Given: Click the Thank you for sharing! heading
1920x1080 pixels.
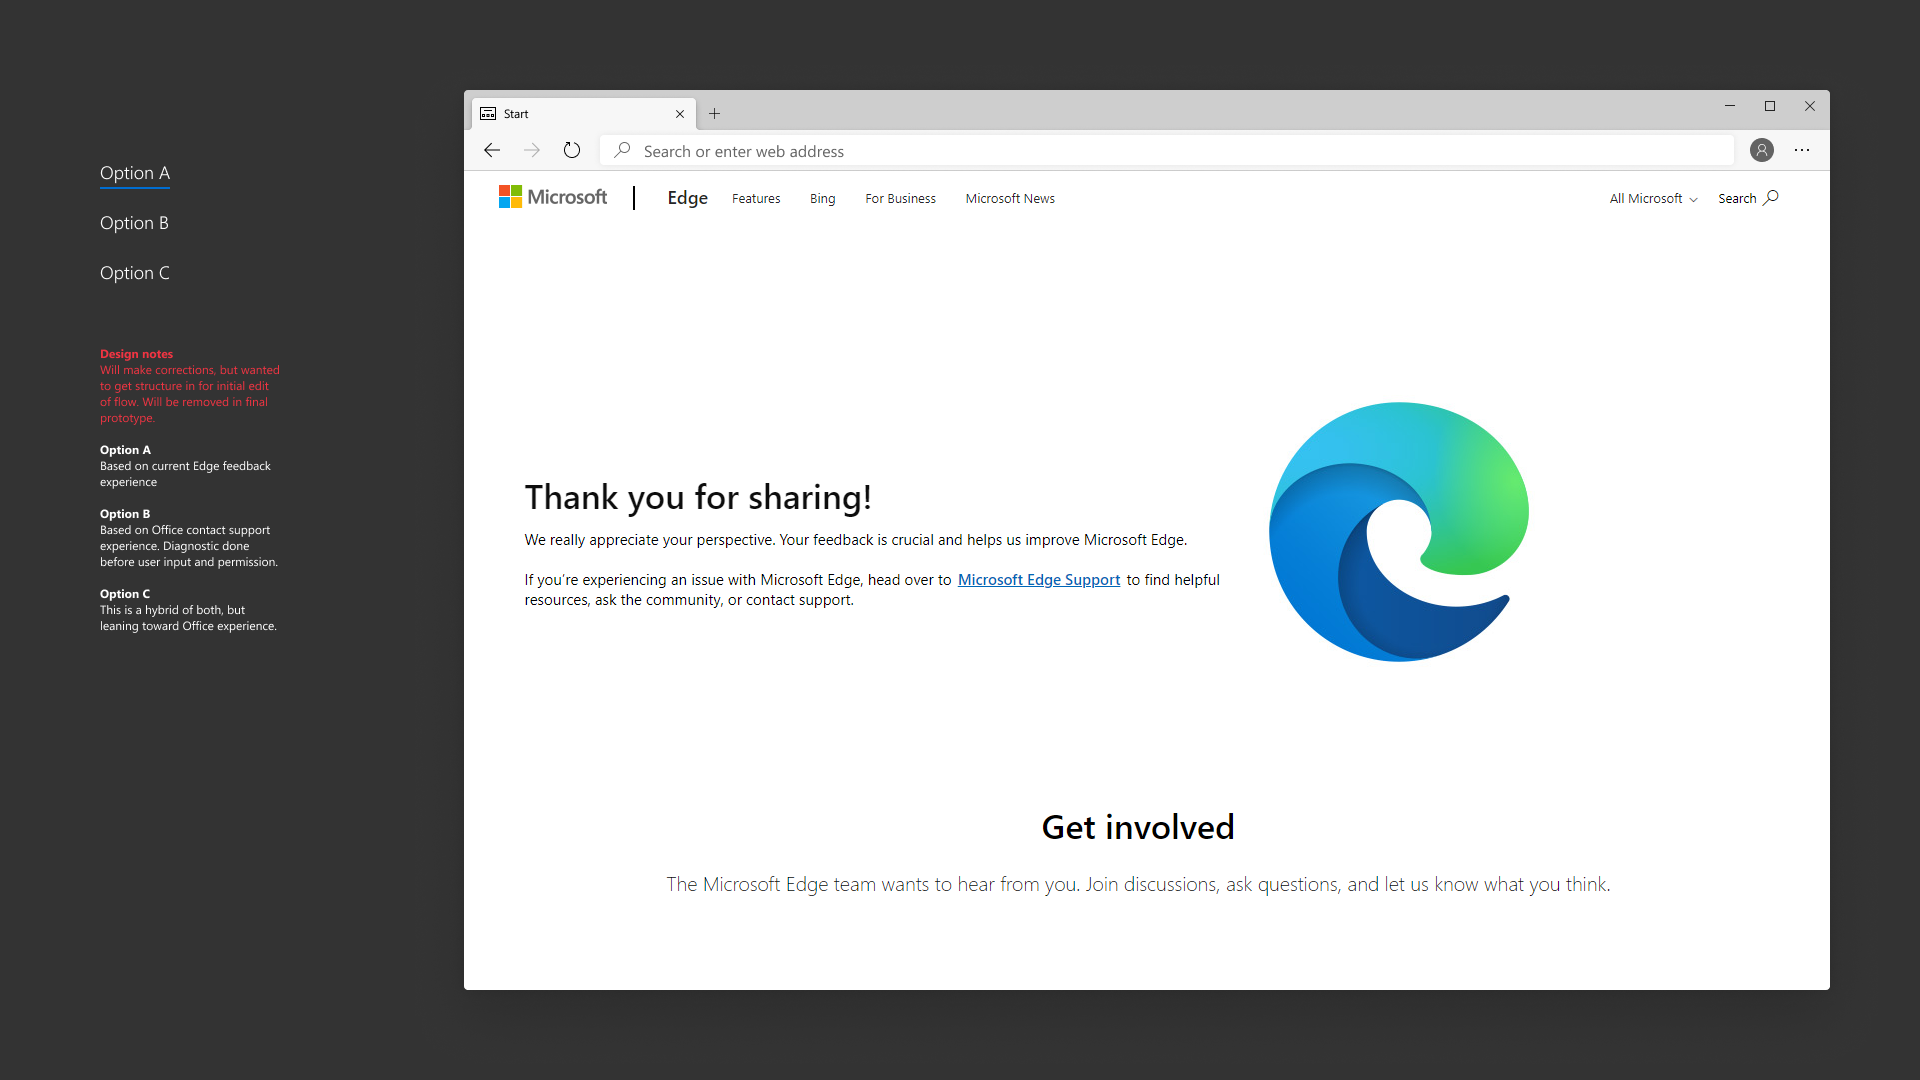Looking at the screenshot, I should coord(698,497).
